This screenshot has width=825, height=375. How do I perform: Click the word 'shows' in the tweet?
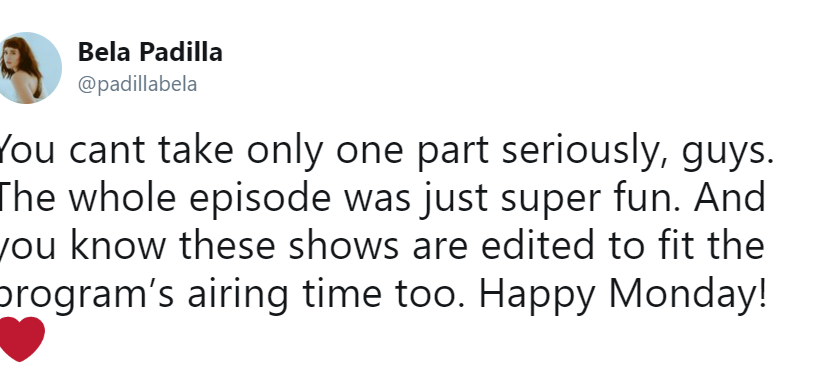click(x=344, y=246)
